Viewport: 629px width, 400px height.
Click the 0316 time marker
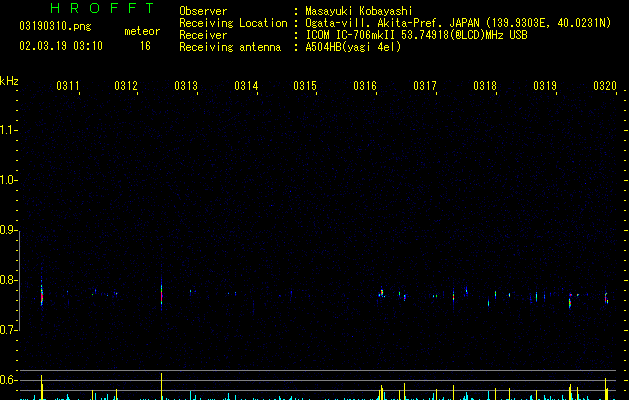(365, 86)
